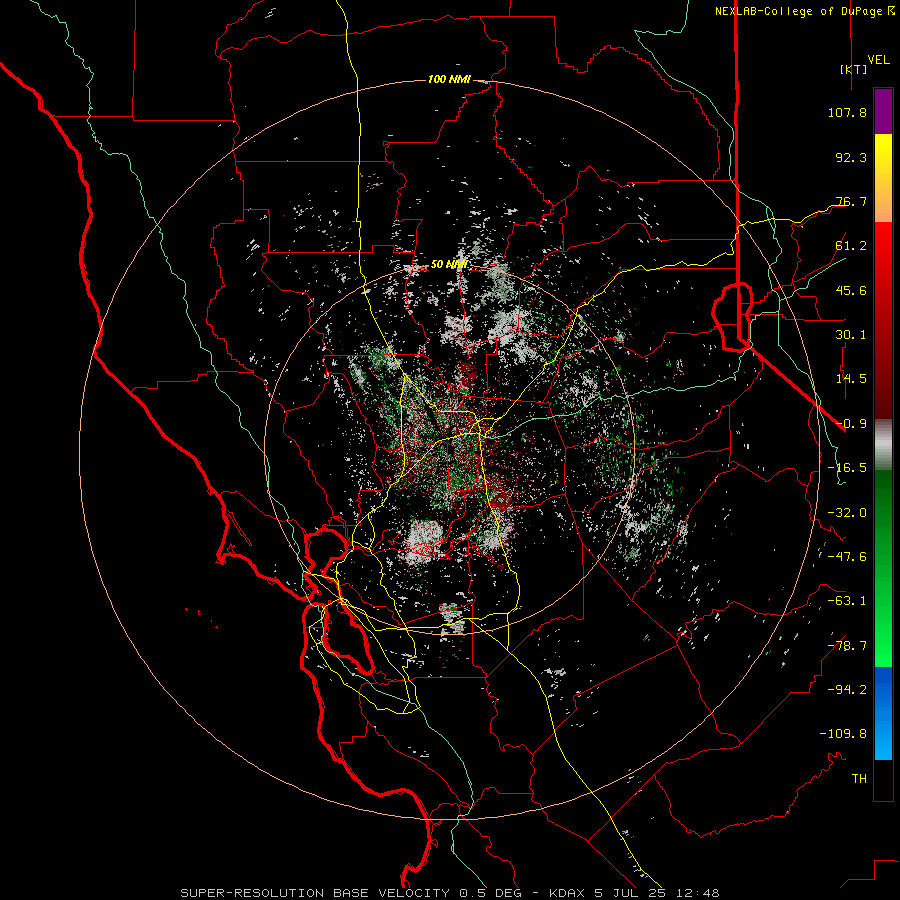Select the 107.8 value on velocity scale
900x900 pixels.
point(847,112)
